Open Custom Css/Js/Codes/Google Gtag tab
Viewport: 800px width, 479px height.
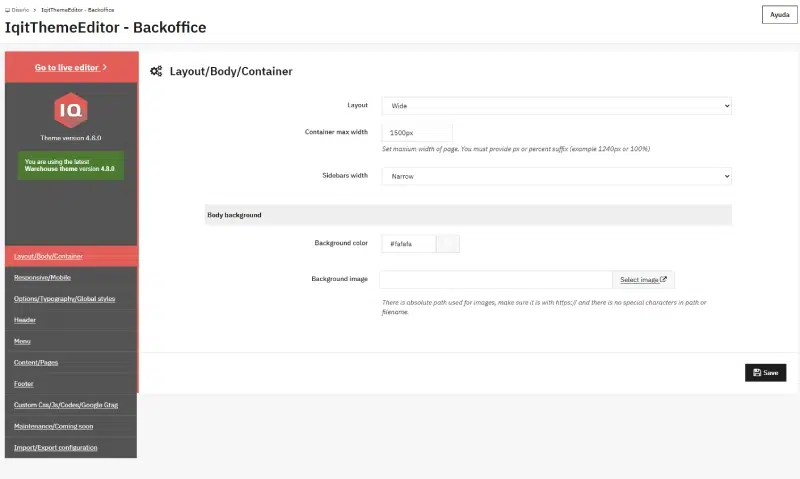[64, 405]
